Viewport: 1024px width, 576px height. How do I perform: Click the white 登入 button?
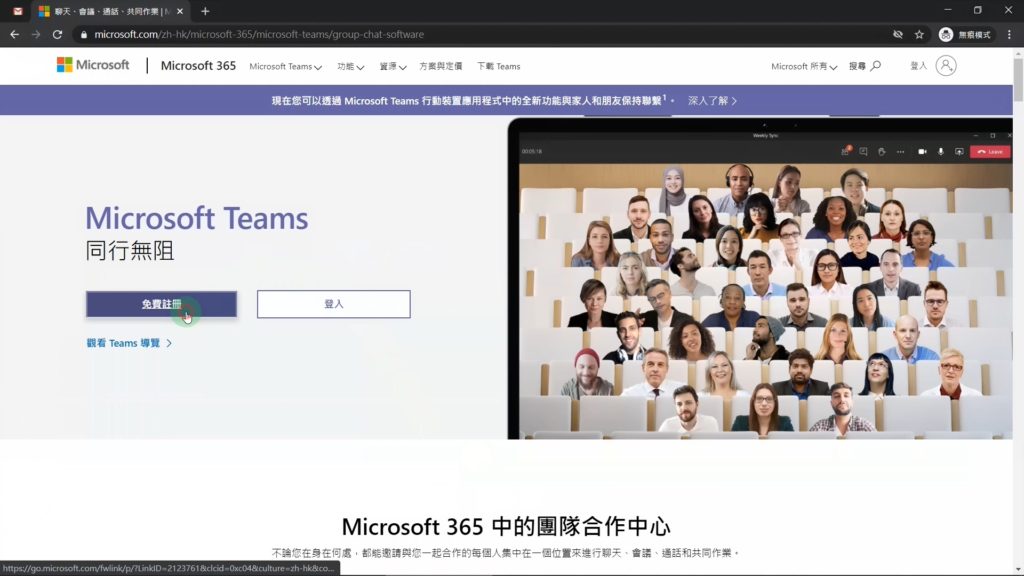[x=334, y=304]
